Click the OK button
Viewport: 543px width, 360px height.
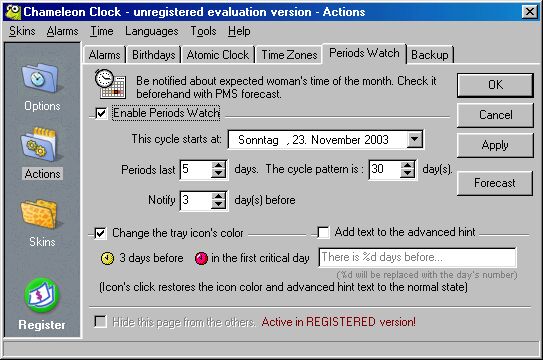point(495,85)
